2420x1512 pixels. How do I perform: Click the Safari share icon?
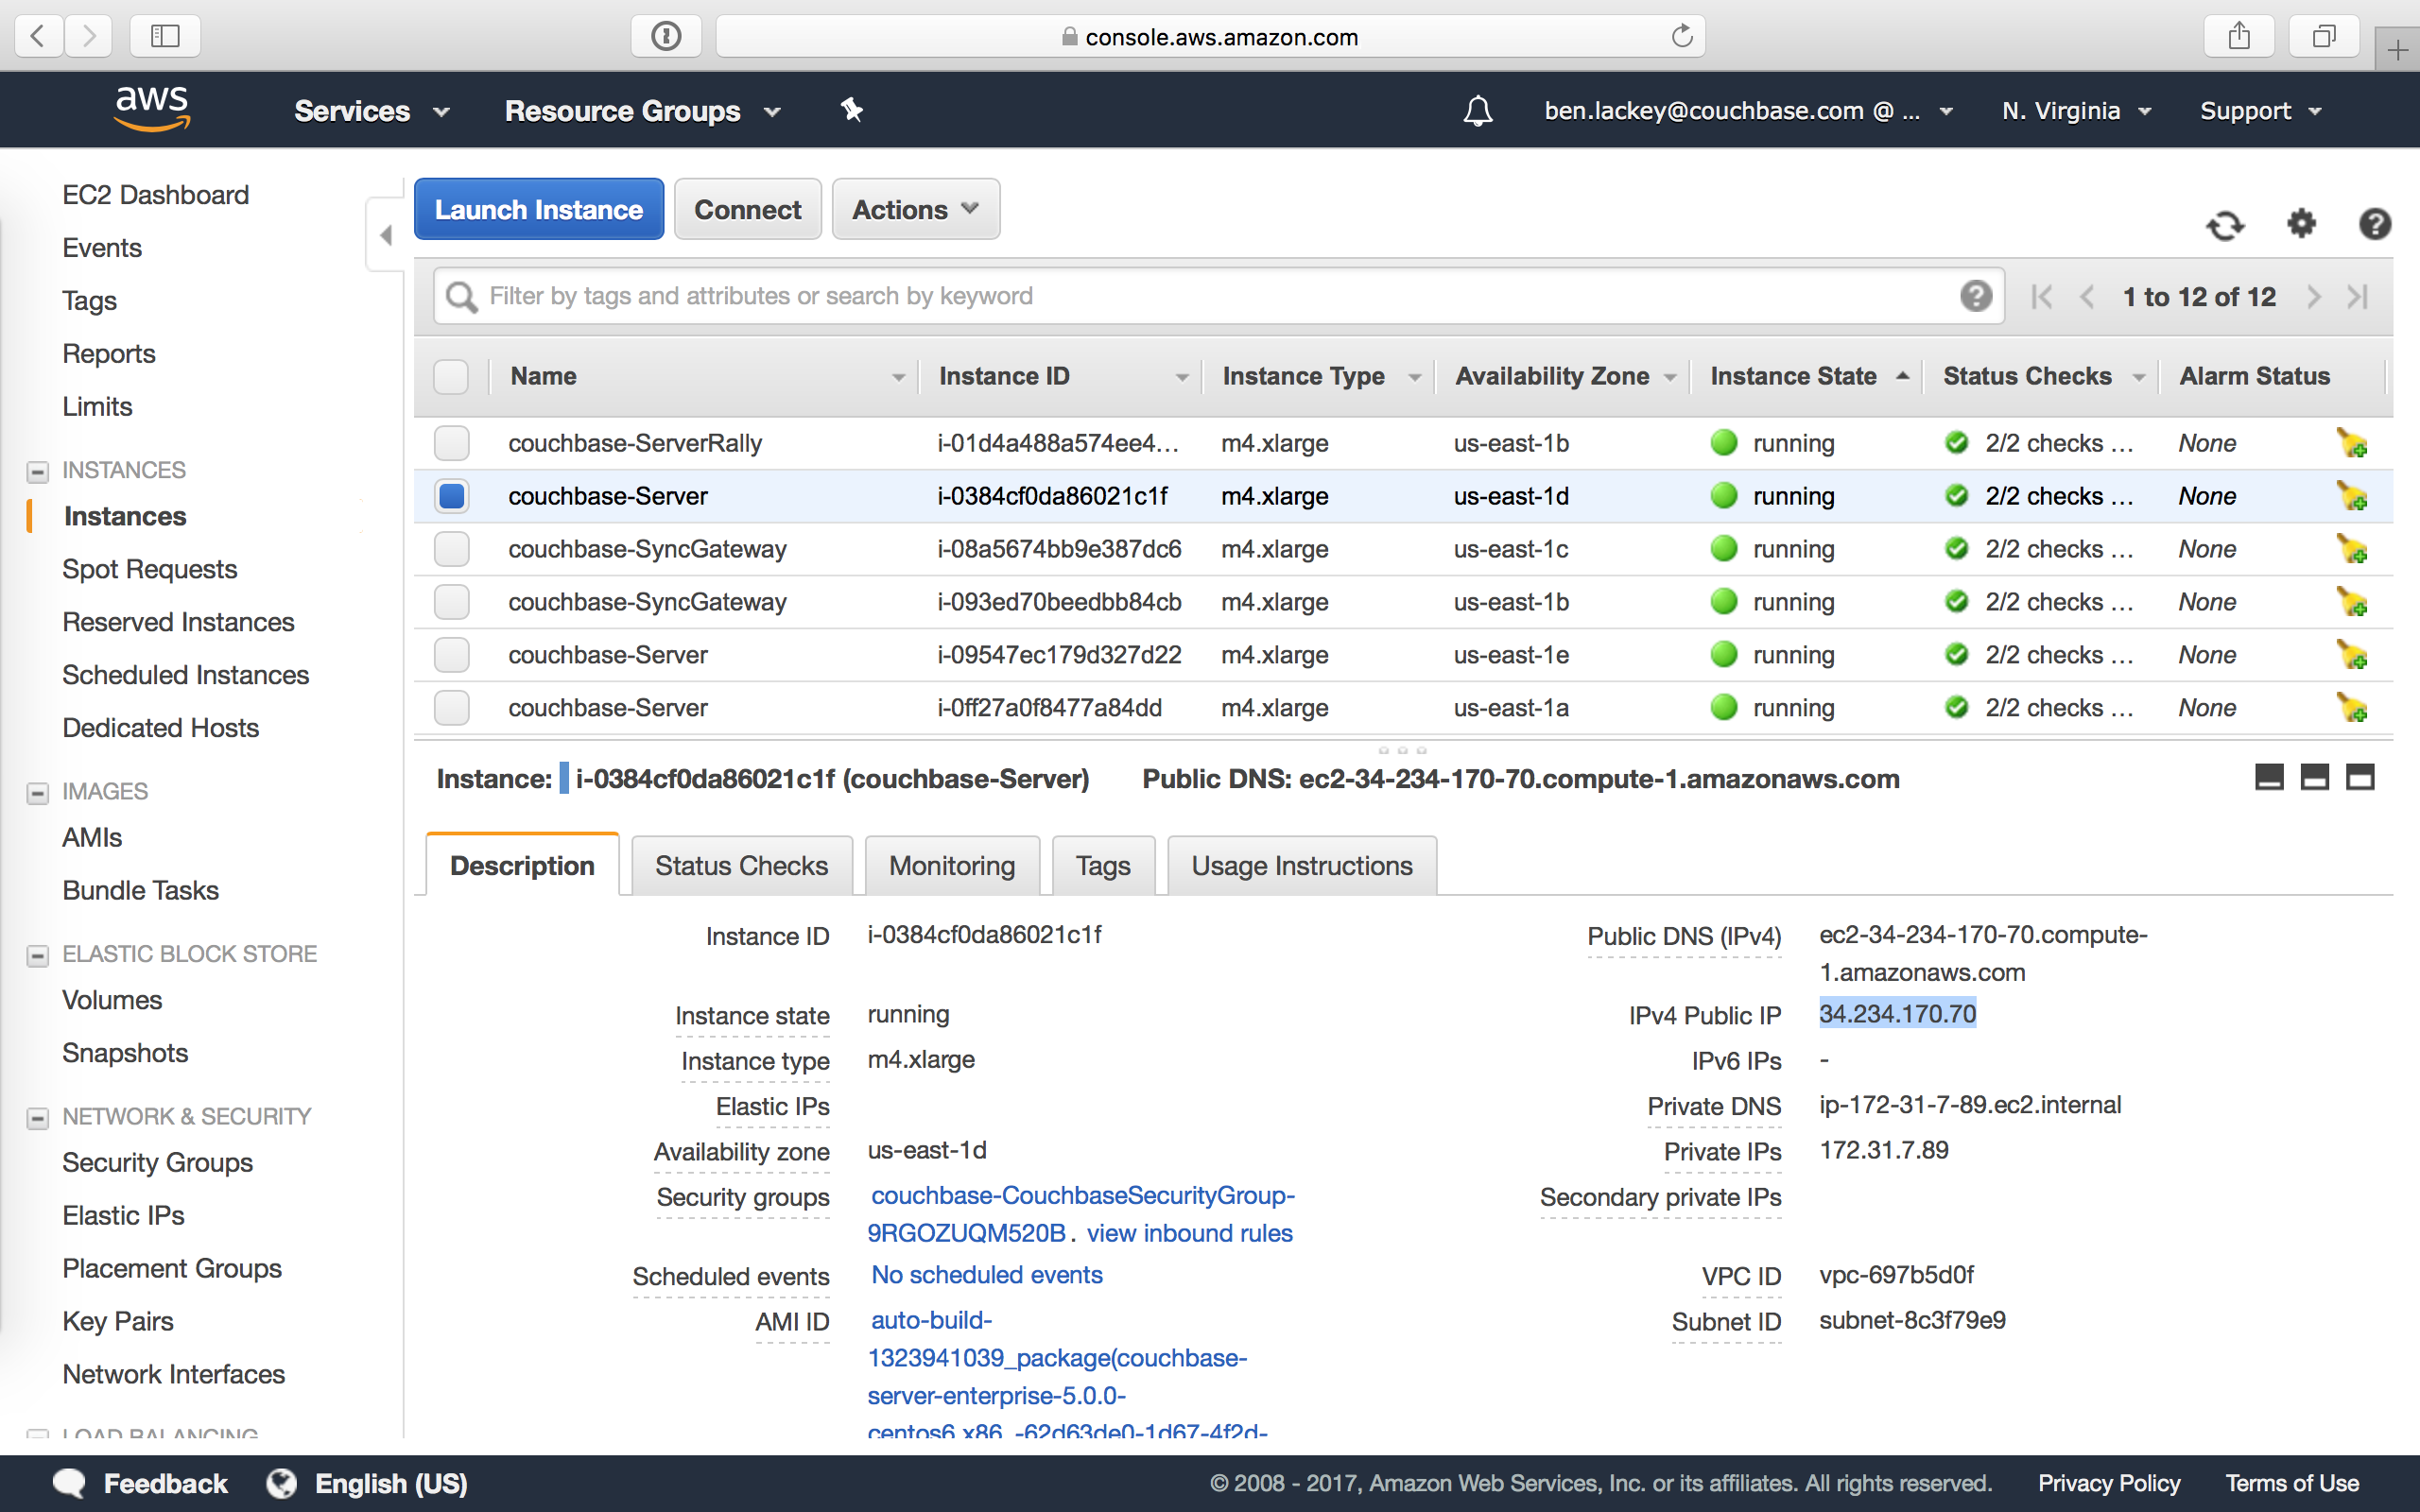[x=2239, y=37]
